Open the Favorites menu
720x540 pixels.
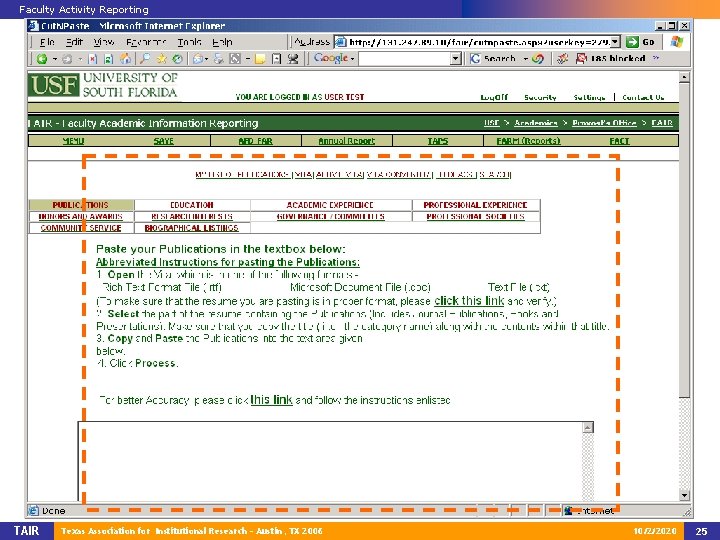pos(146,42)
